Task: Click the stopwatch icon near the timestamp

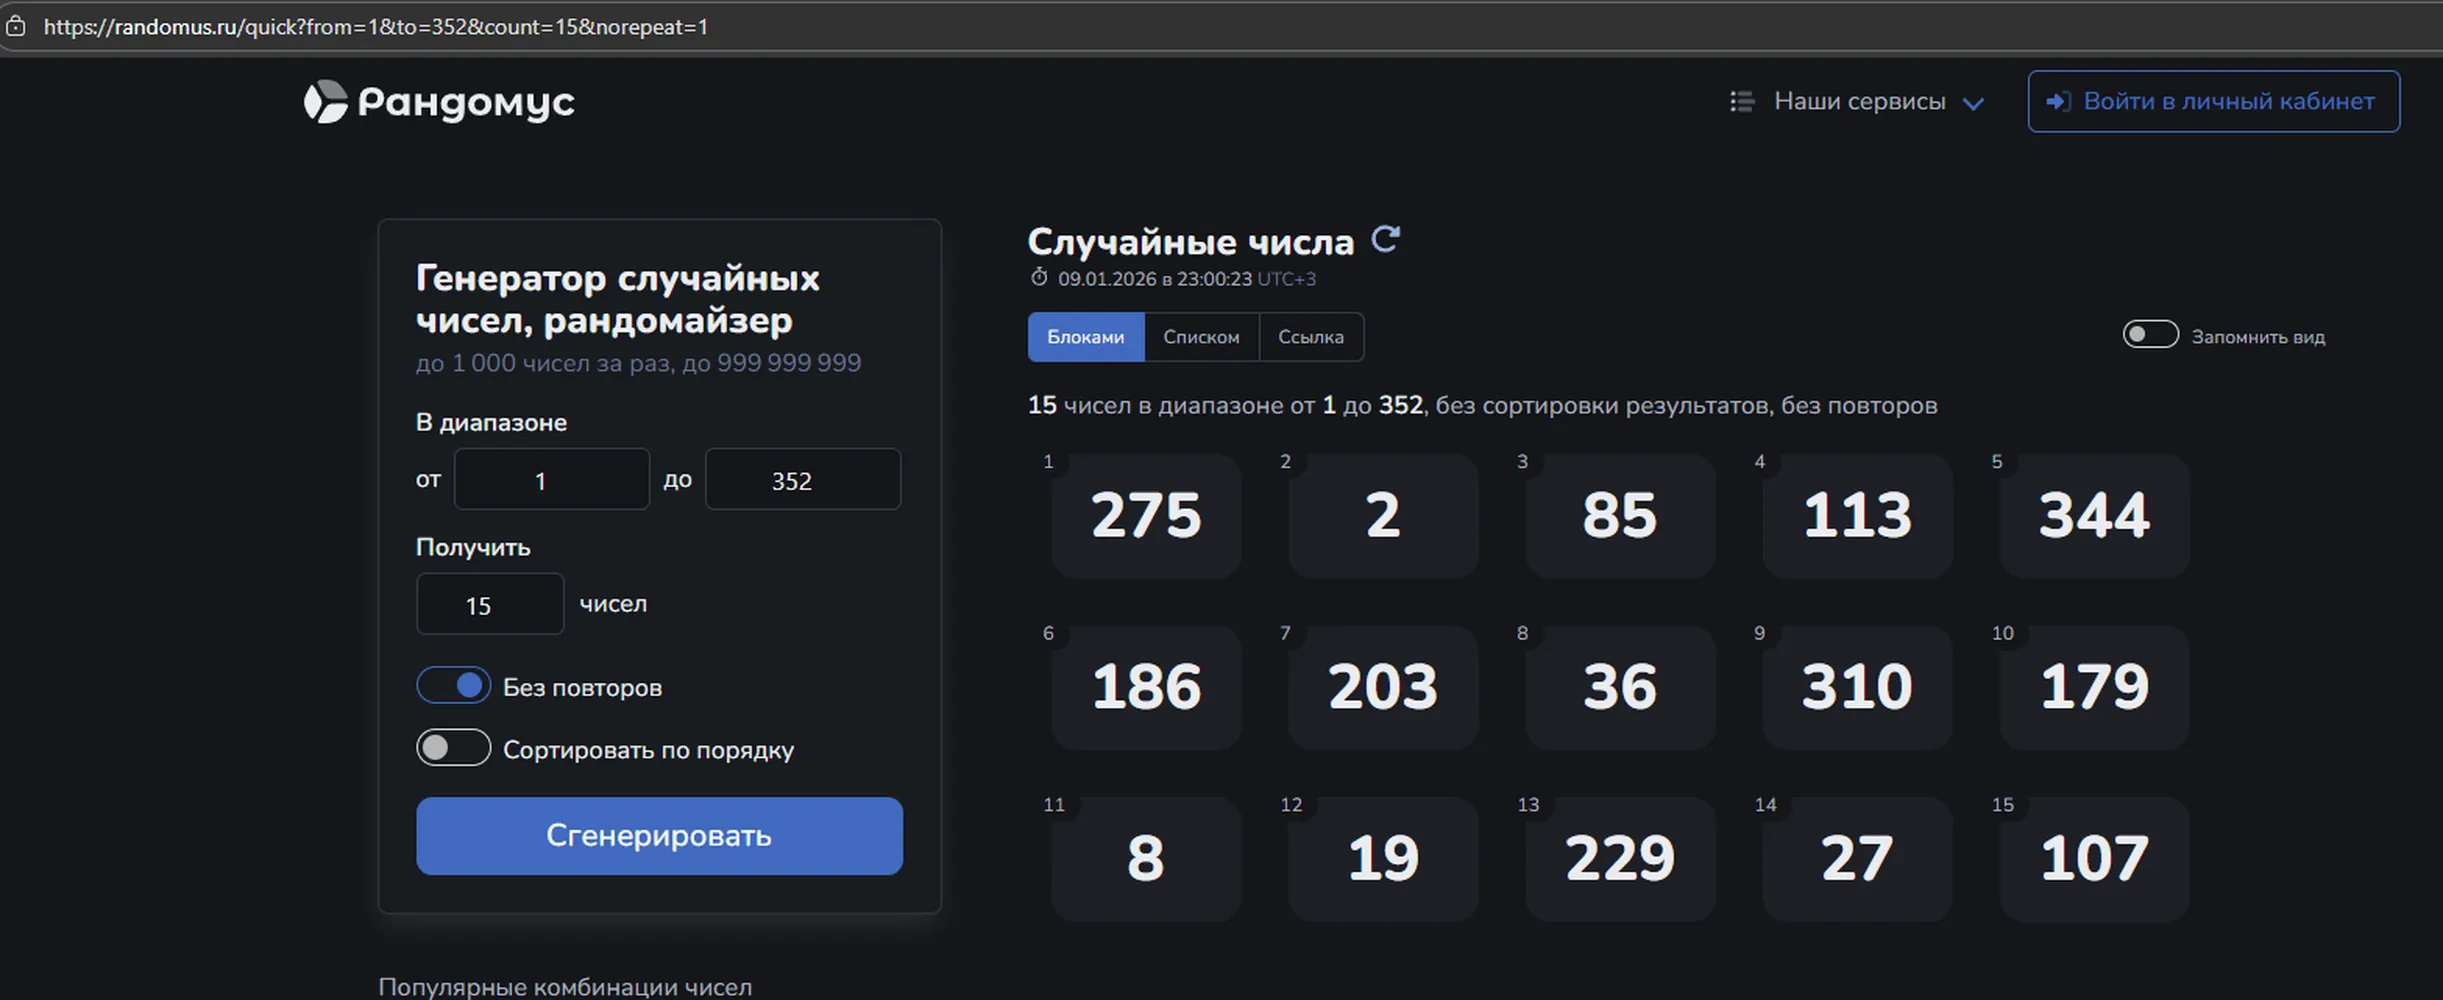Action: [1039, 277]
